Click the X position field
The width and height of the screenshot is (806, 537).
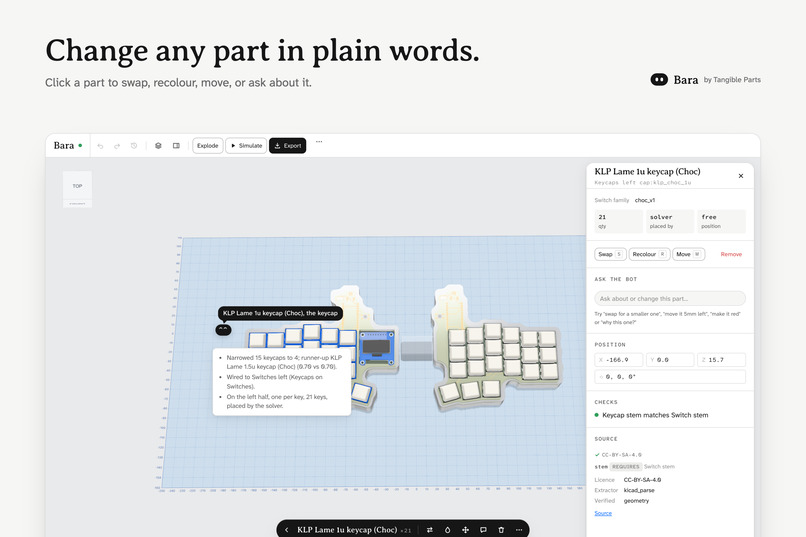pos(618,360)
